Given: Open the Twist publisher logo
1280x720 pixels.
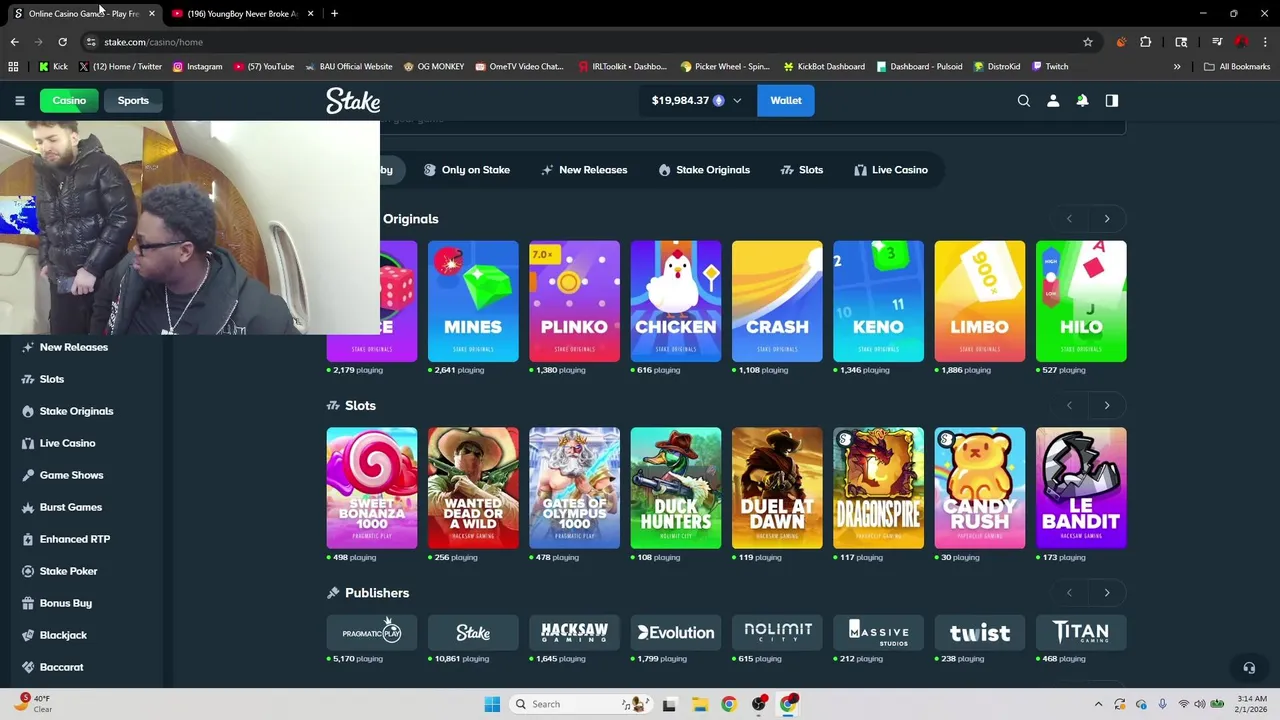Looking at the screenshot, I should pyautogui.click(x=980, y=633).
